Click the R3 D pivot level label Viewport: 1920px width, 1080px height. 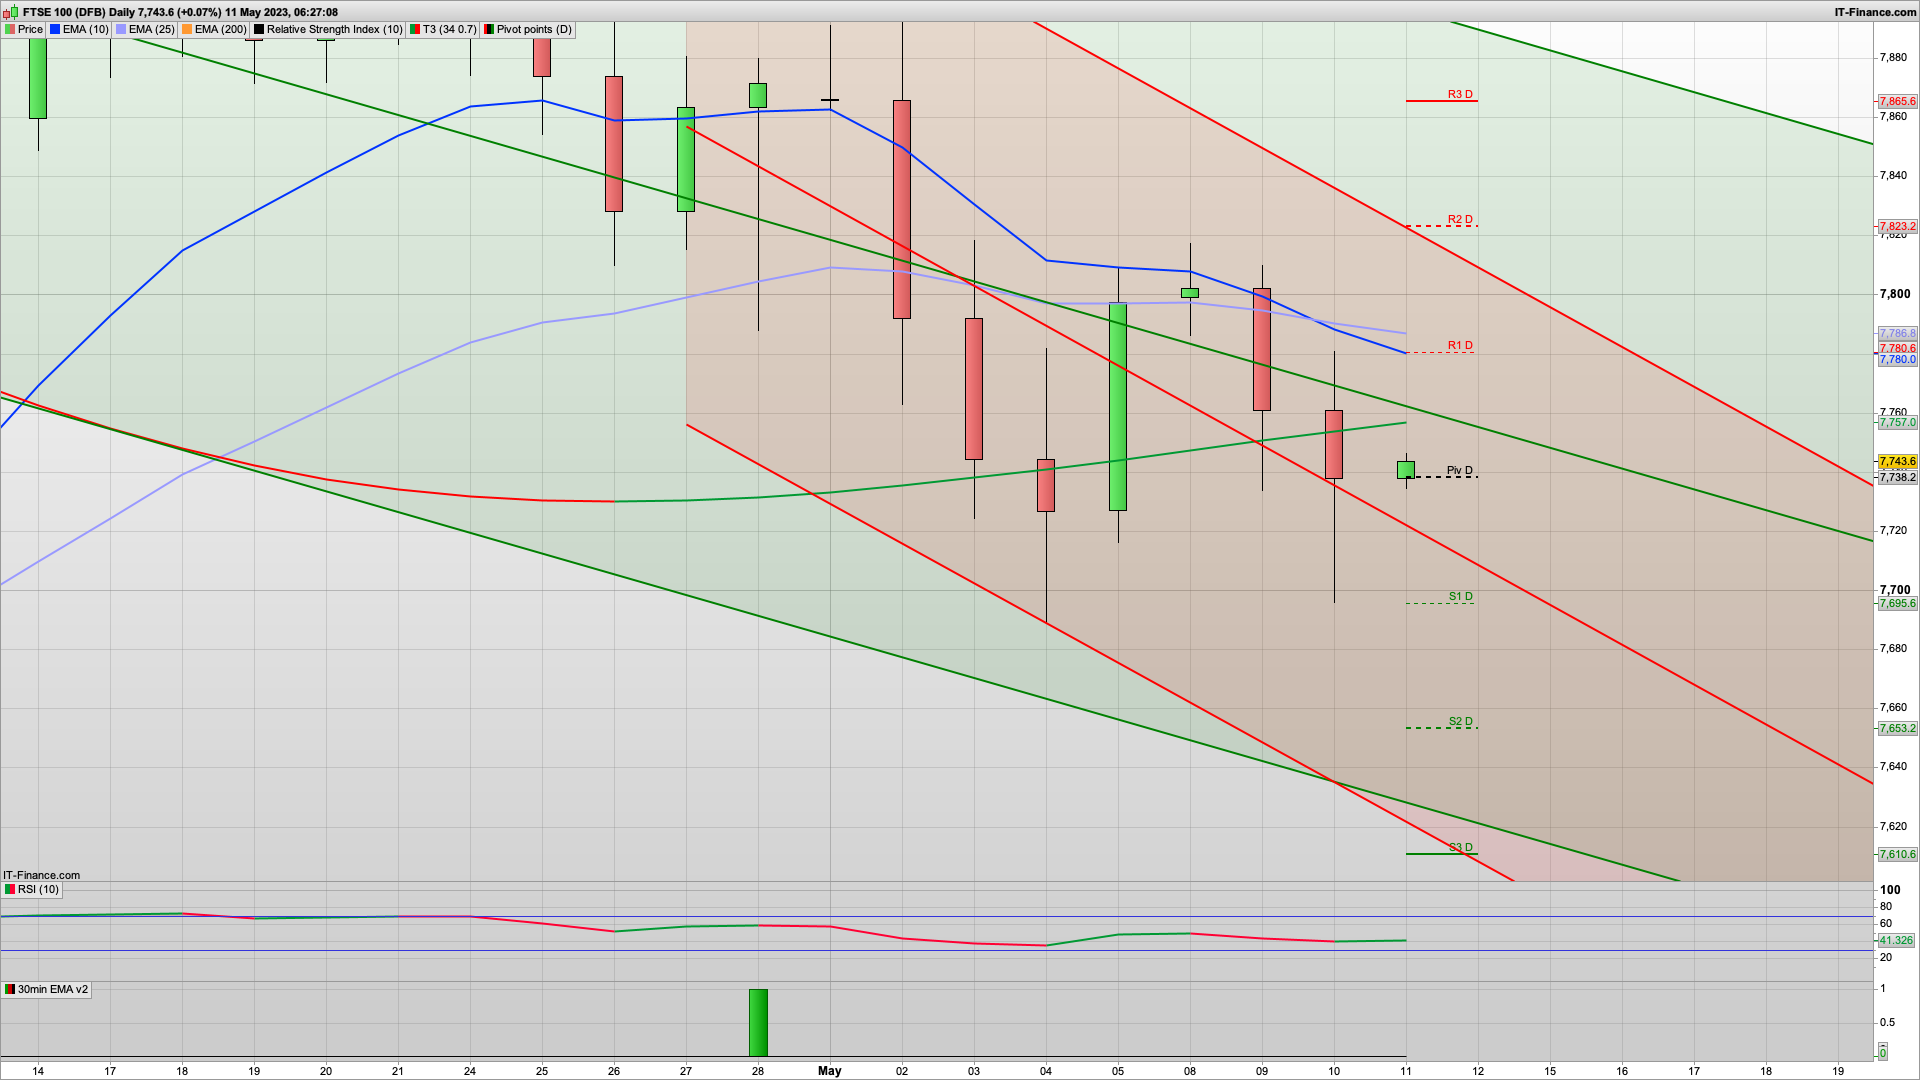[x=1460, y=94]
